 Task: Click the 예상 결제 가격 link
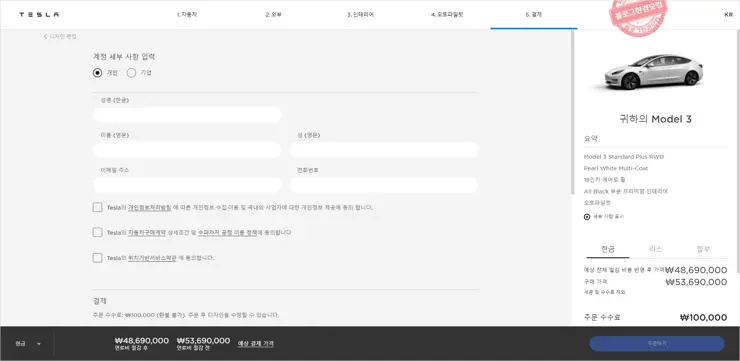tap(255, 344)
